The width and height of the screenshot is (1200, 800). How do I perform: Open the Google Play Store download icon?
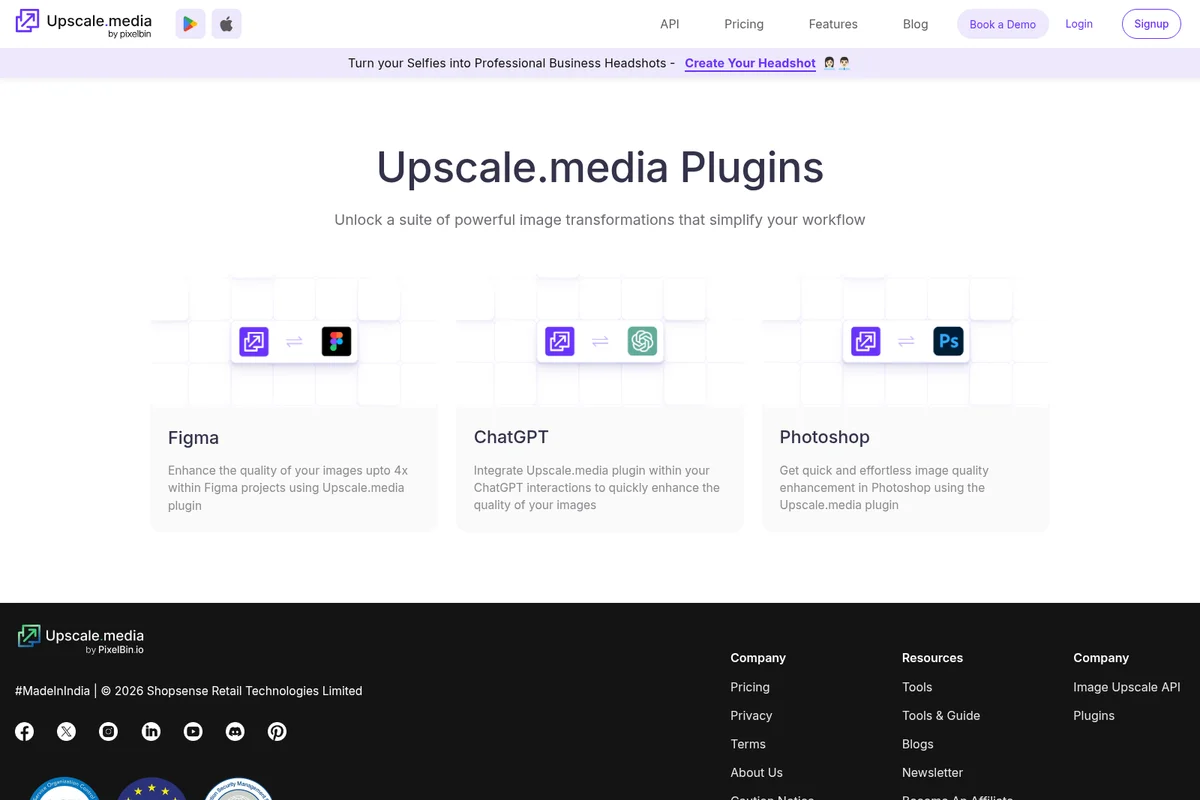[x=190, y=23]
